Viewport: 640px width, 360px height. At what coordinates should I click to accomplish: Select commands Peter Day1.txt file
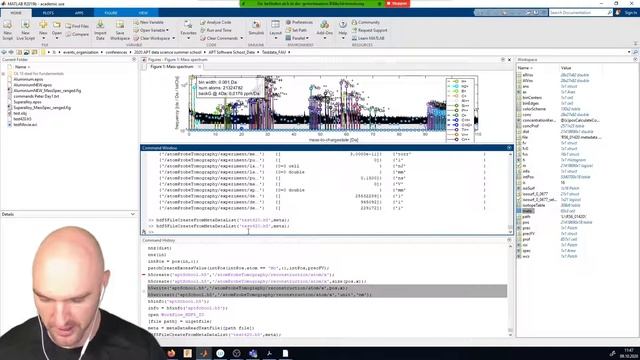(36, 96)
